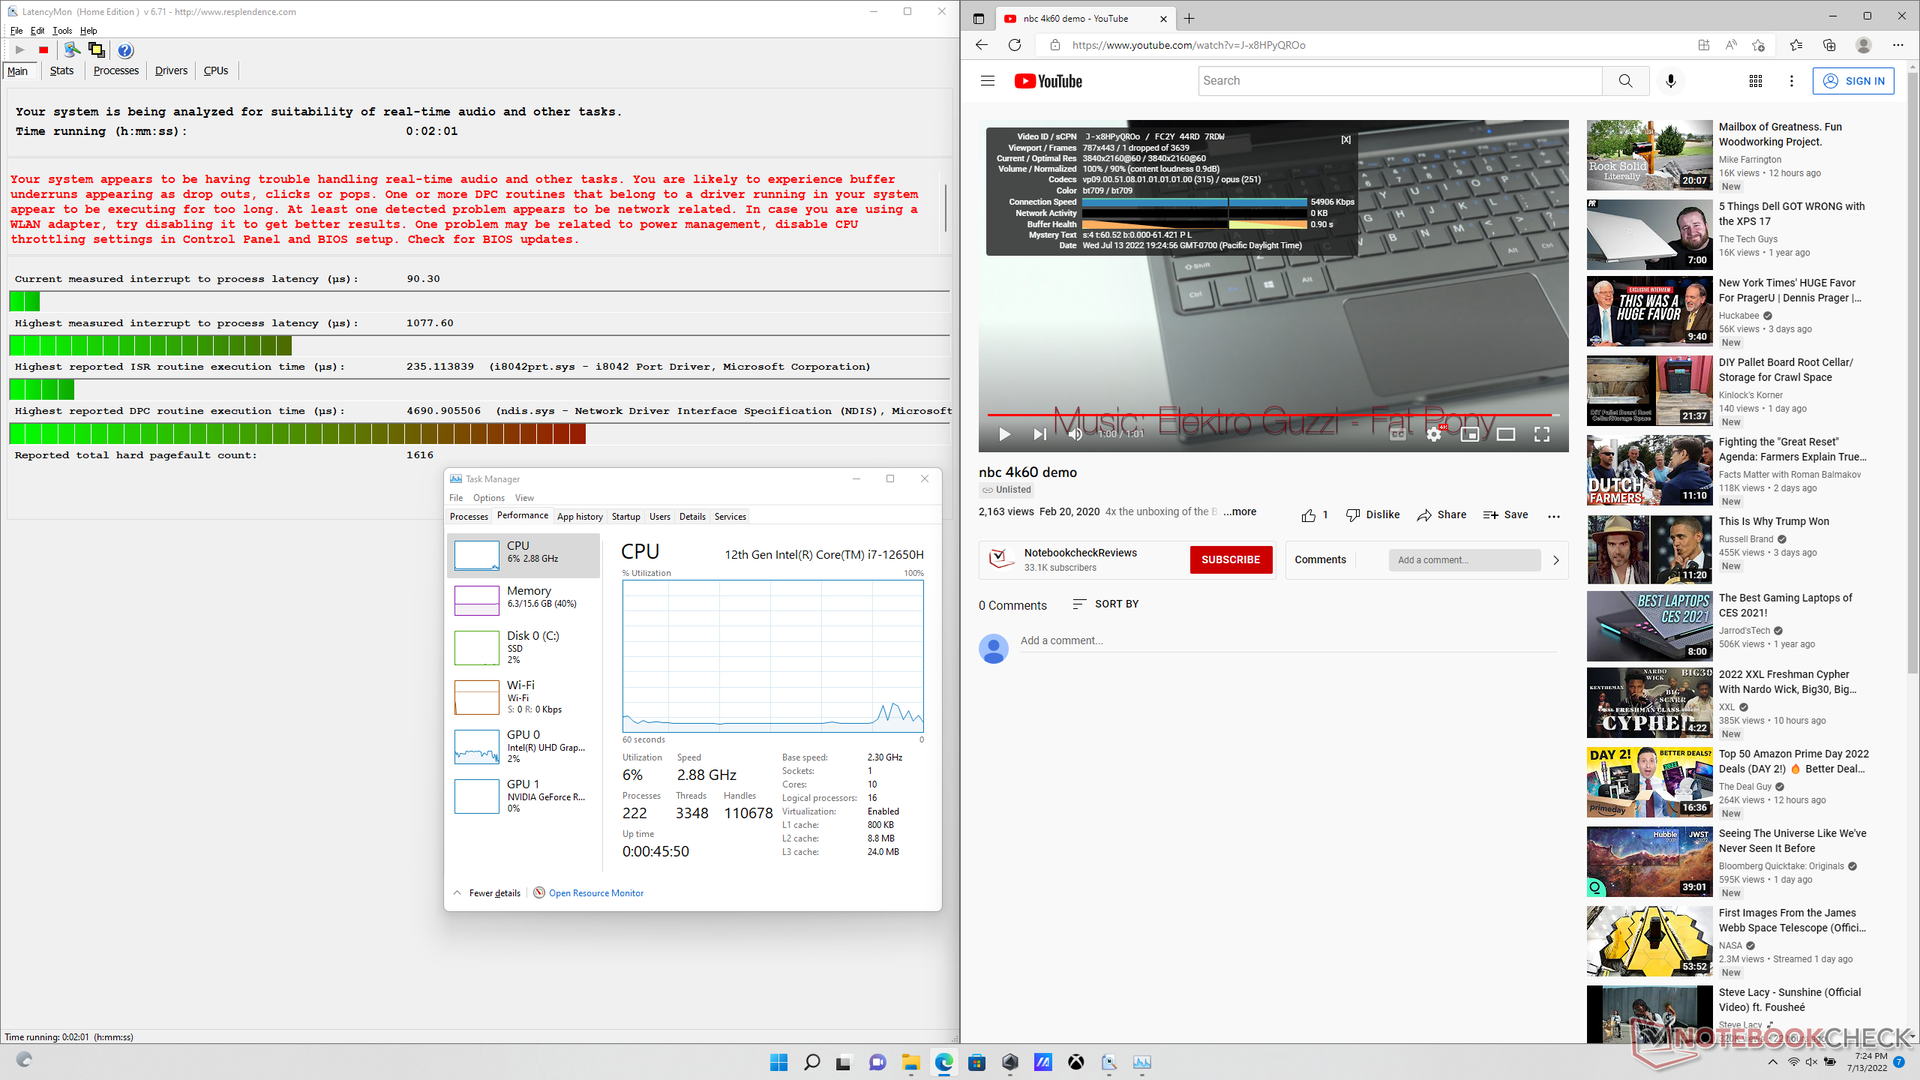Viewport: 1920px width, 1080px height.
Task: Switch to the CPUs tab in LatencyMon
Action: 216,71
